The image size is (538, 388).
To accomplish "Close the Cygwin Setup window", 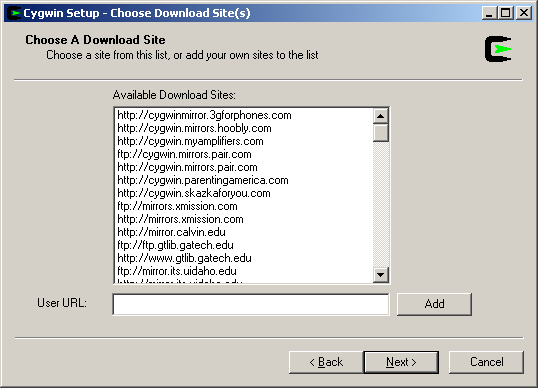I will (x=524, y=13).
